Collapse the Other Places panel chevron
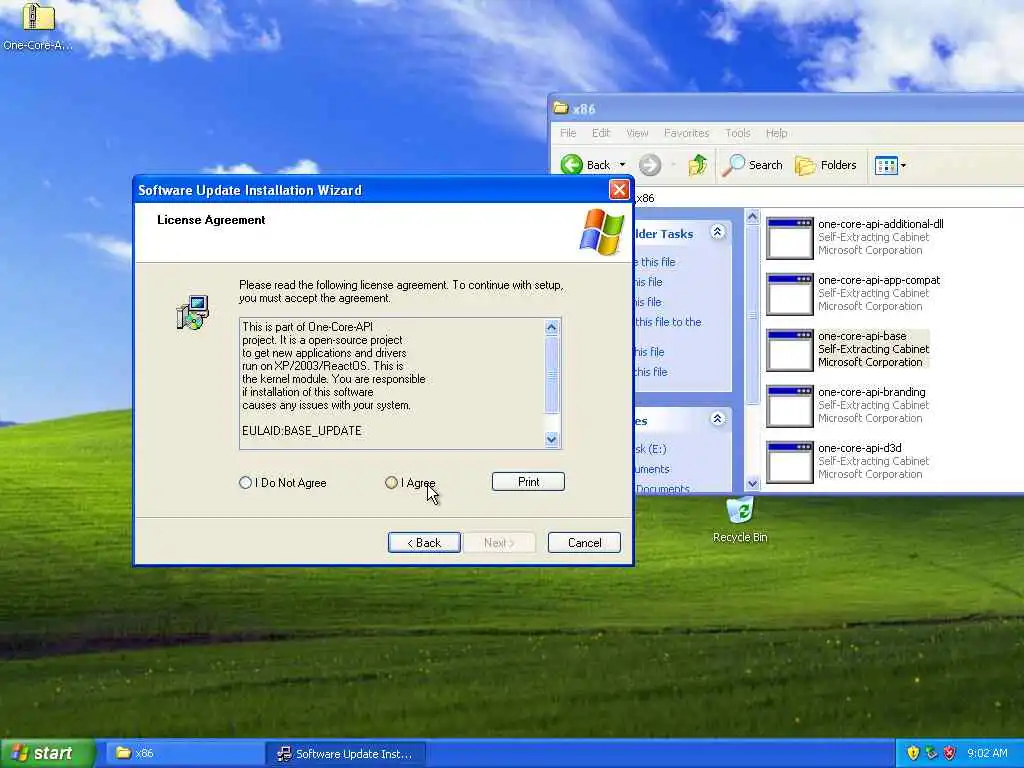1024x768 pixels. (717, 419)
